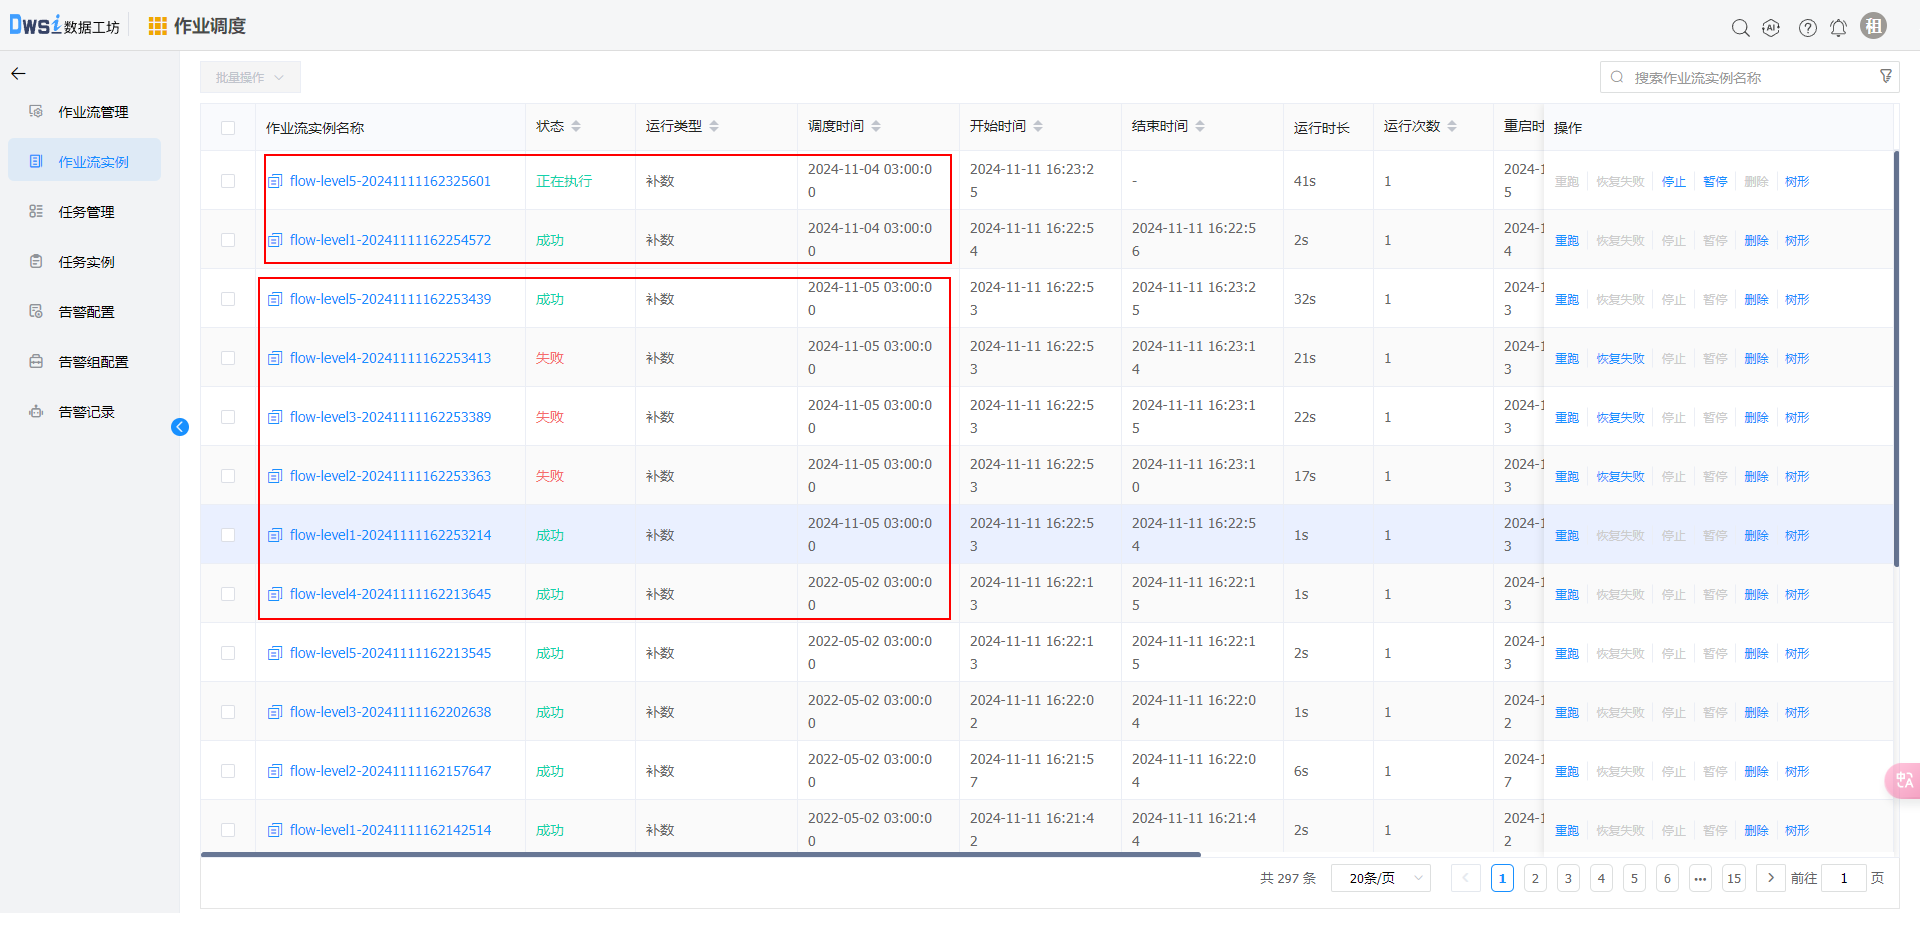1920x929 pixels.
Task: Expand the 批量操作 dropdown
Action: [250, 77]
